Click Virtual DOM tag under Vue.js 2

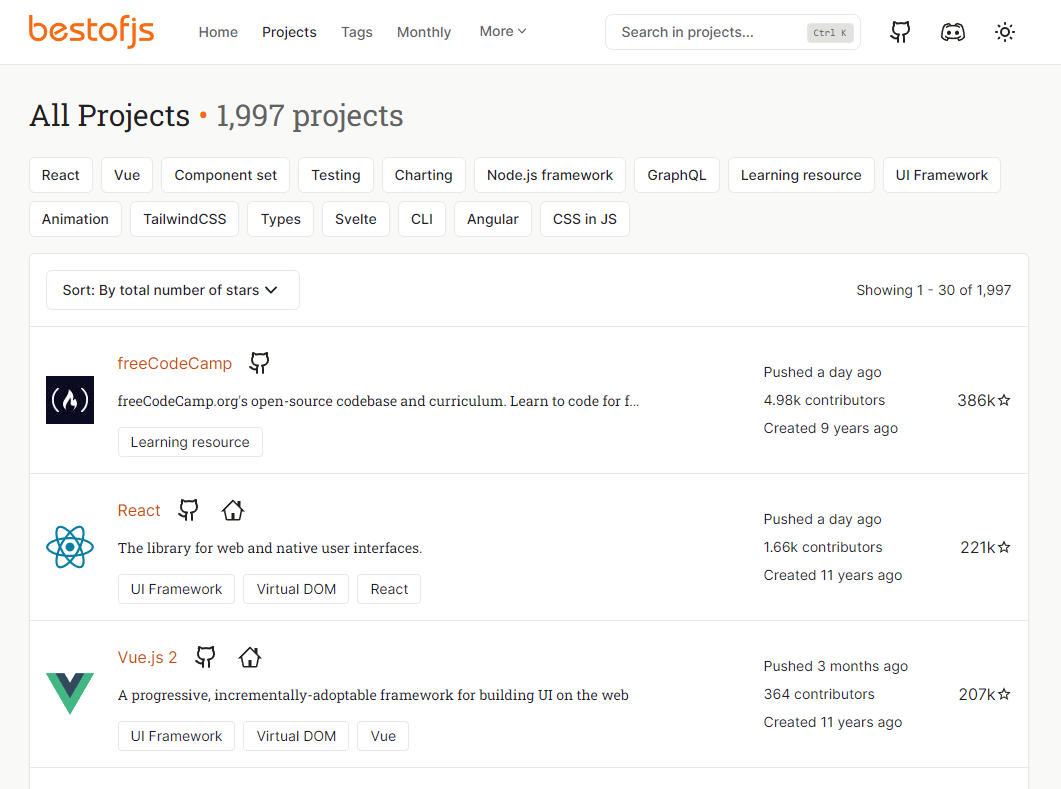(x=296, y=736)
